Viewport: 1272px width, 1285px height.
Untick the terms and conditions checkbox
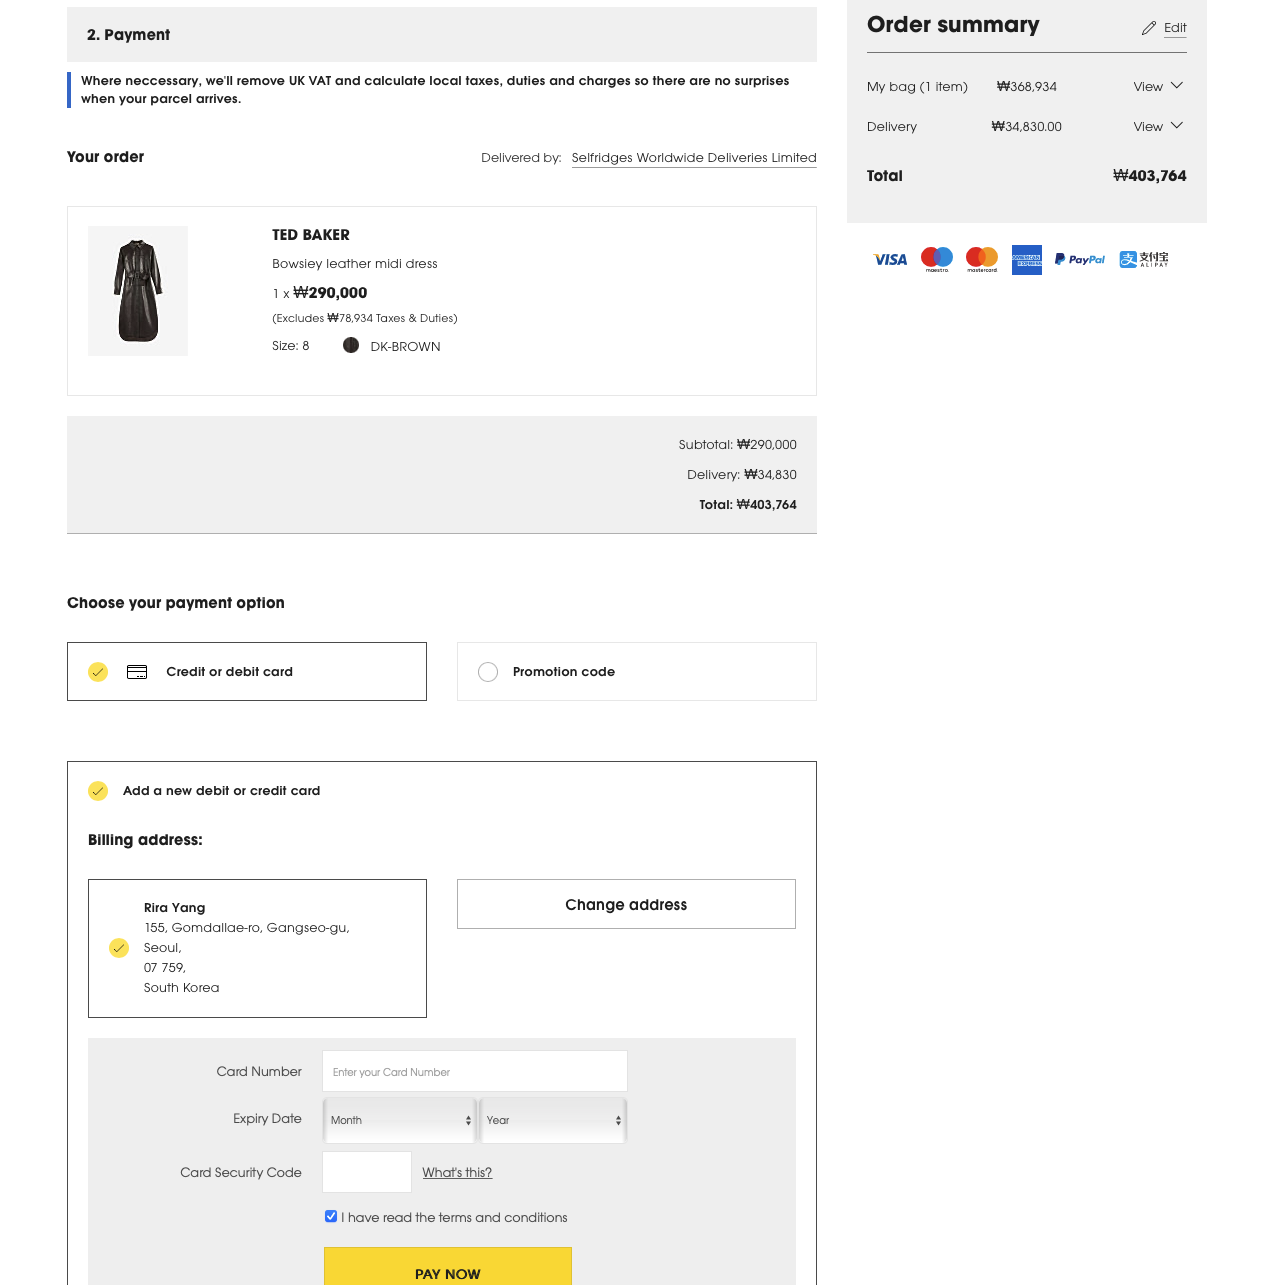[331, 1217]
